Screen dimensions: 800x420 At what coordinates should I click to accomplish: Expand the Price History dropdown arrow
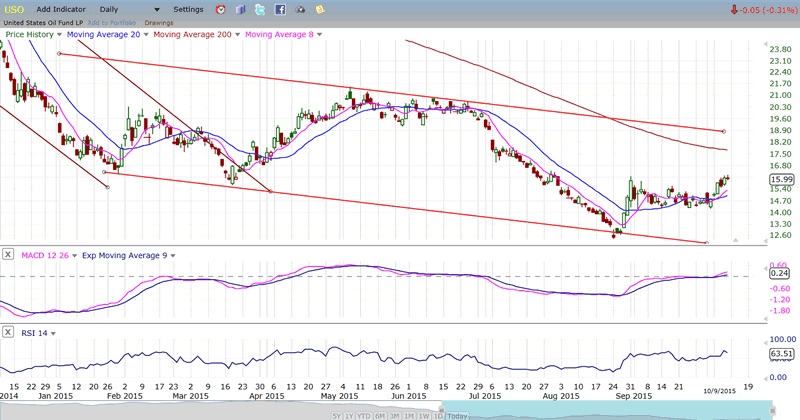(x=59, y=34)
